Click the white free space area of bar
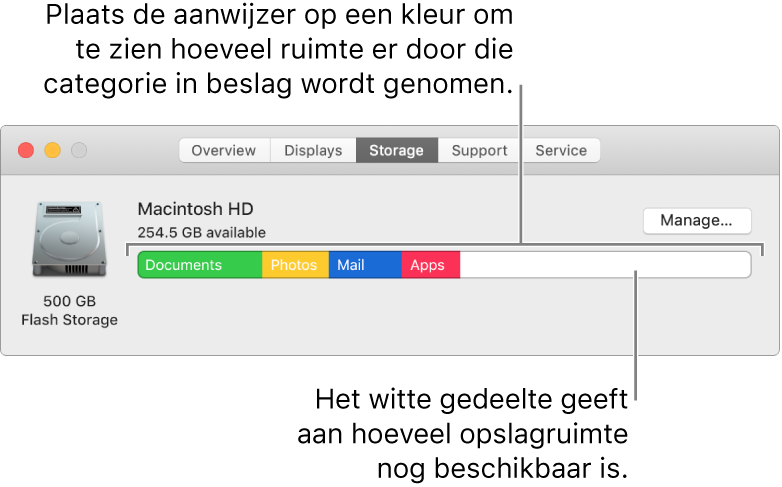This screenshot has height=487, width=782. (x=605, y=265)
